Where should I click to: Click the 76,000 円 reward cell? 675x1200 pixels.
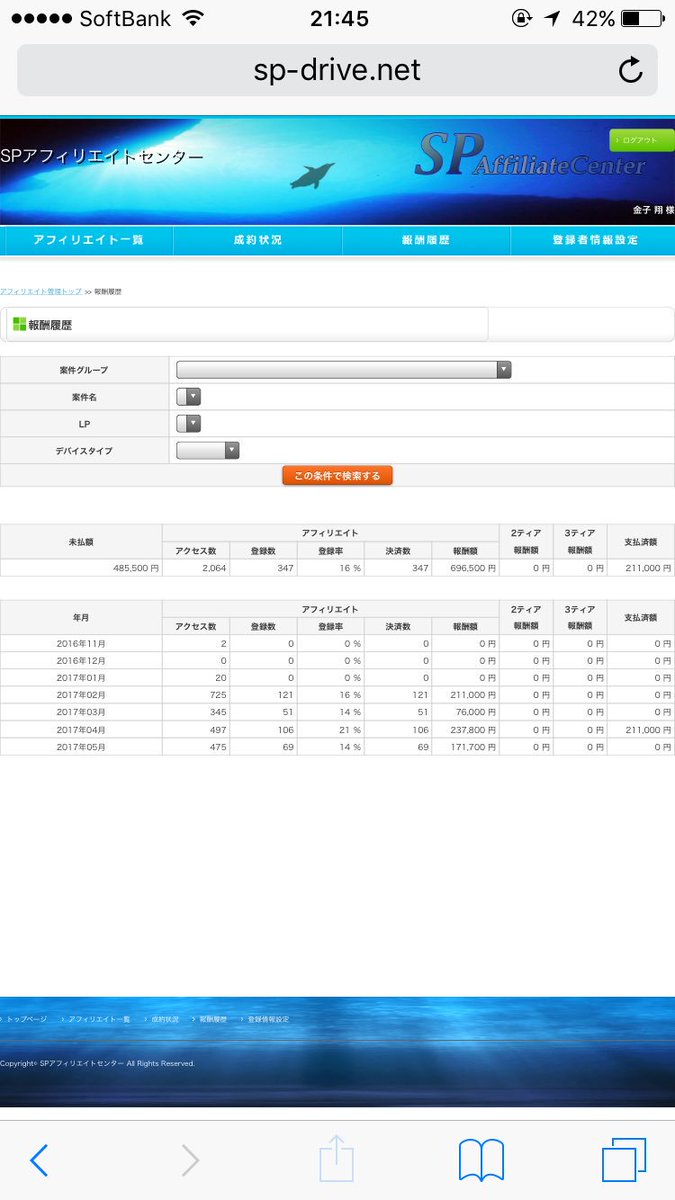465,713
